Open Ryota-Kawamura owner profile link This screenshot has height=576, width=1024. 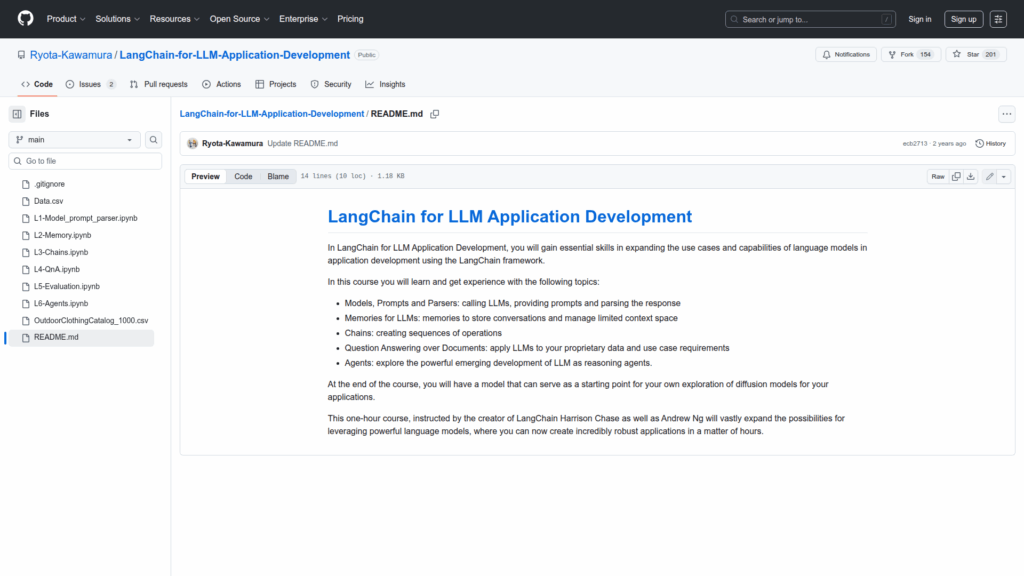tap(71, 55)
